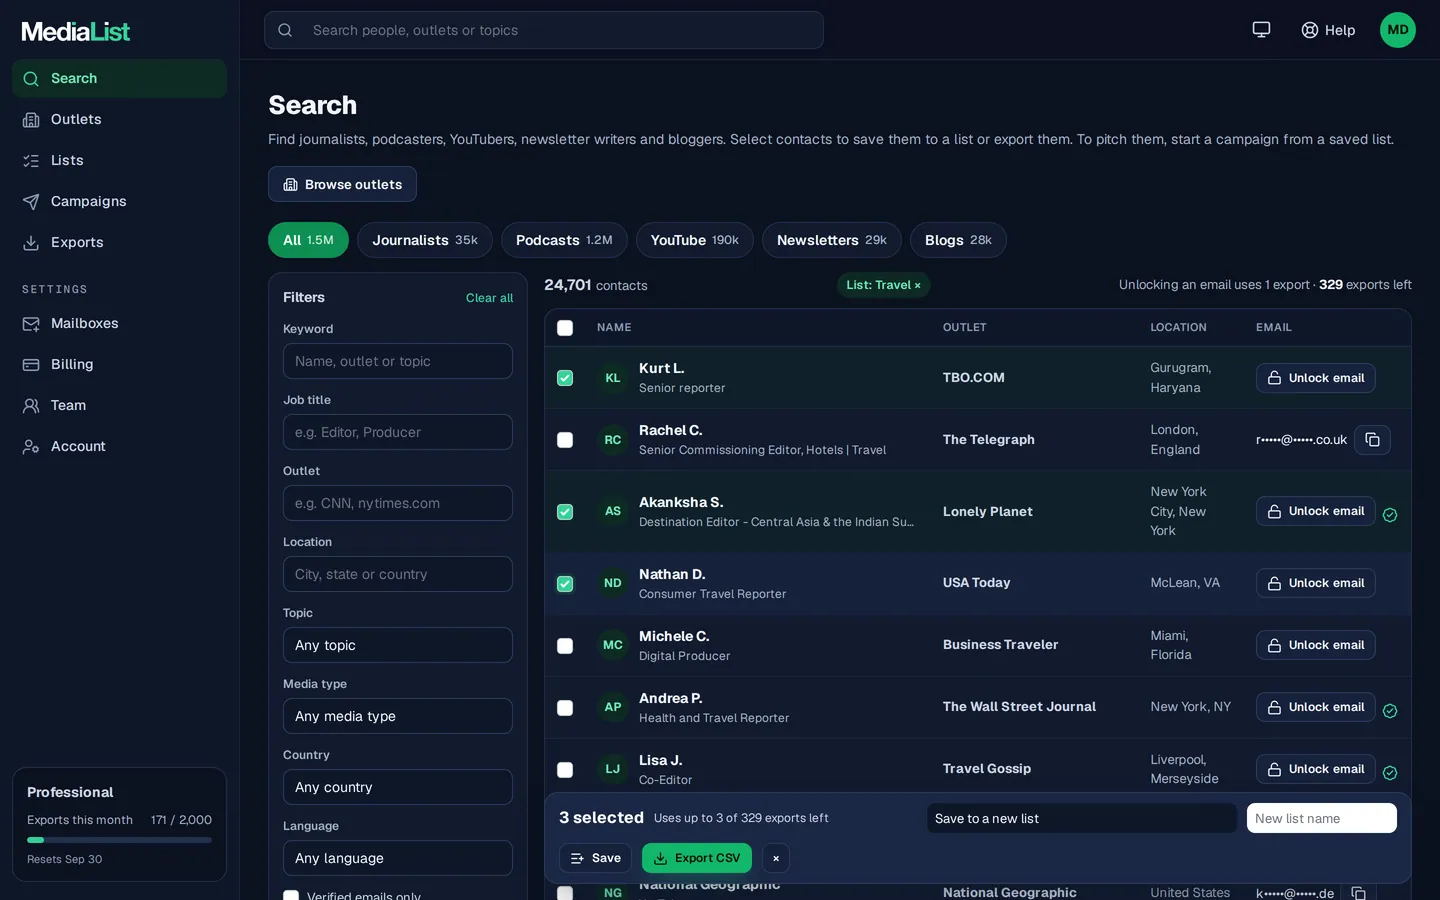The image size is (1440, 900).
Task: Click verified check icon in Lisa J. row
Action: tap(1390, 773)
